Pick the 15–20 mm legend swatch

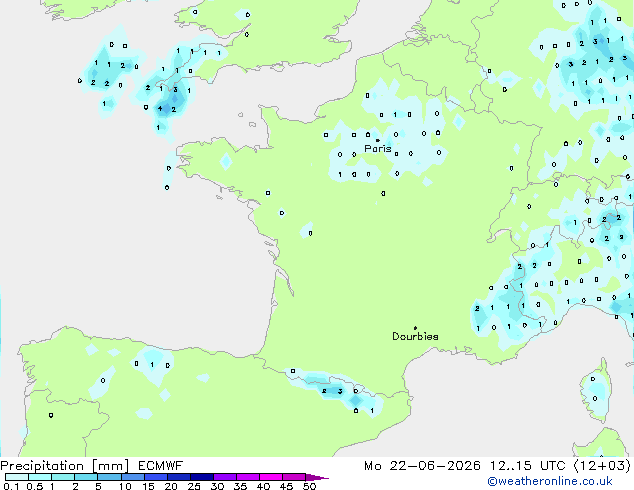[155, 477]
